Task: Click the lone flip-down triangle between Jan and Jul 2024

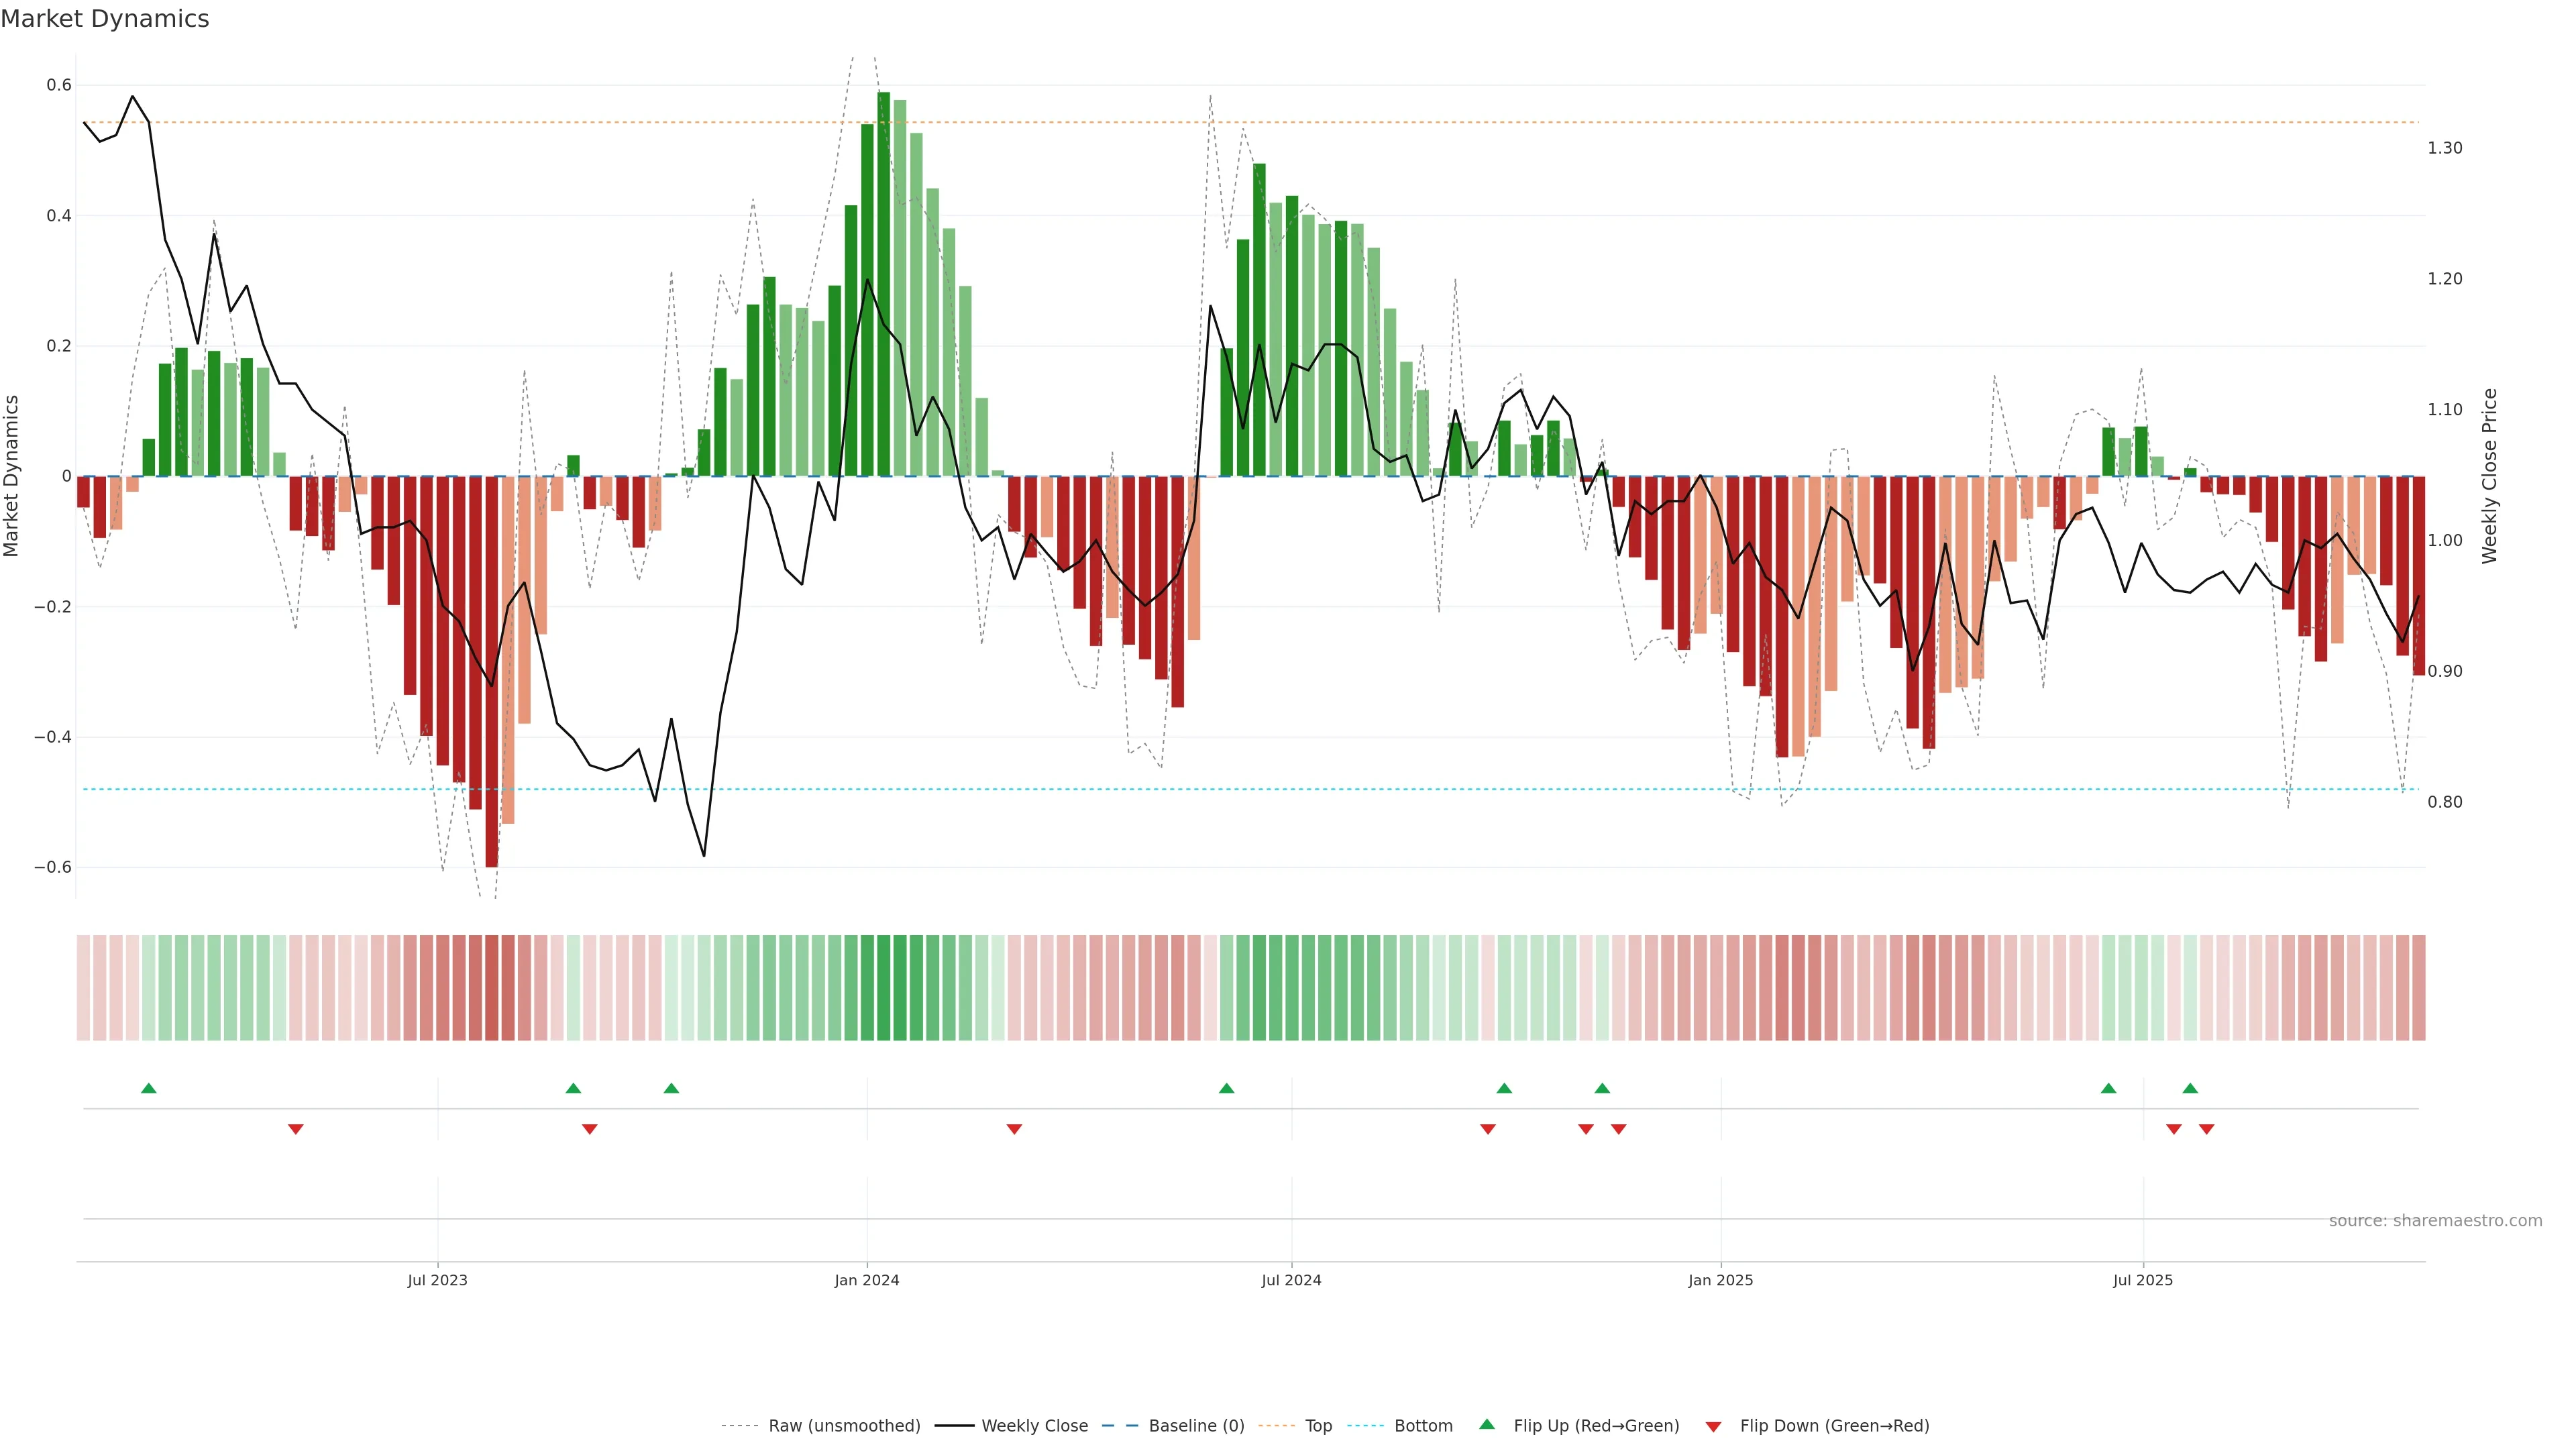Action: tap(1014, 1129)
